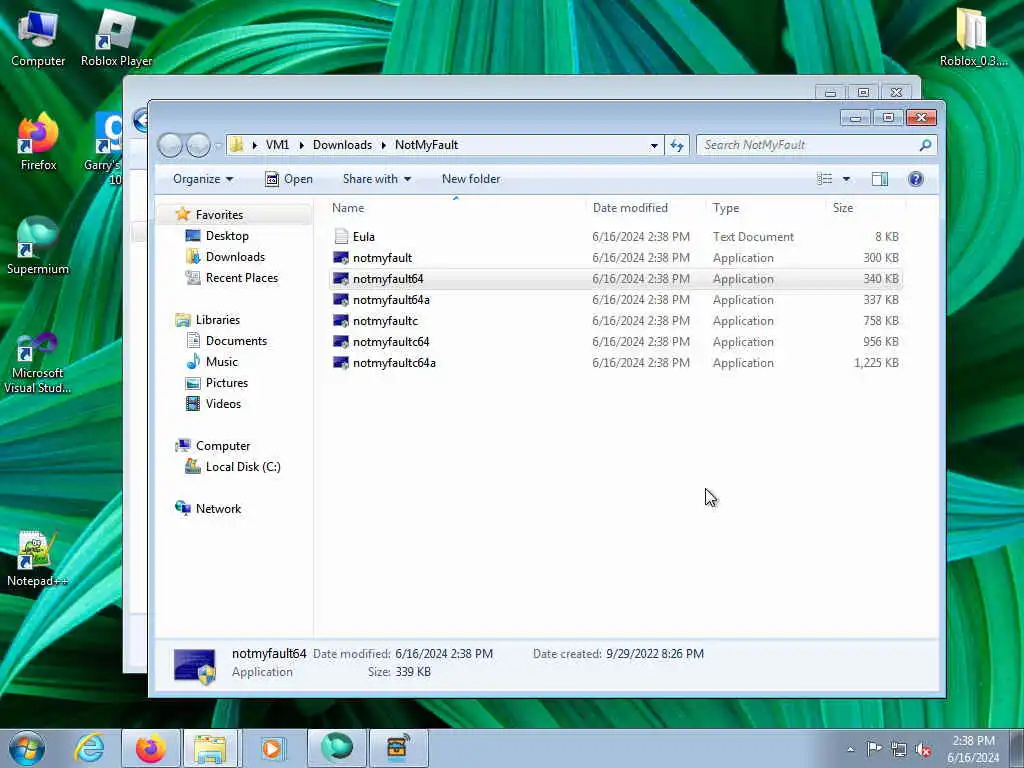This screenshot has height=768, width=1024.
Task: Open Windows Media Player from taskbar
Action: [x=273, y=748]
